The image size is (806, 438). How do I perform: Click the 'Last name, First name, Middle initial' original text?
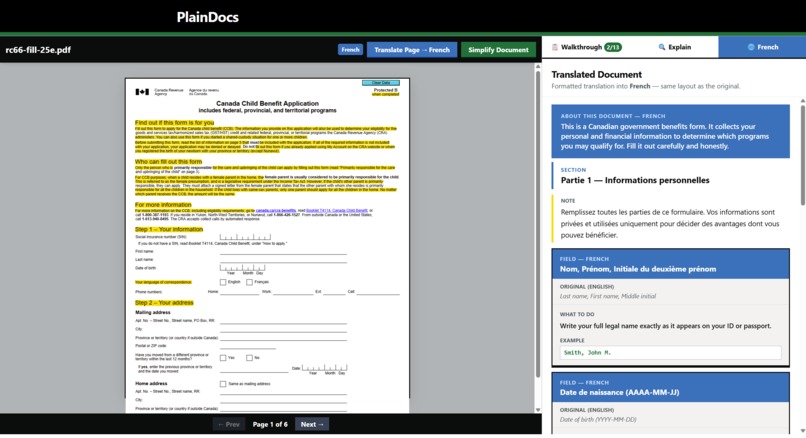[608, 296]
